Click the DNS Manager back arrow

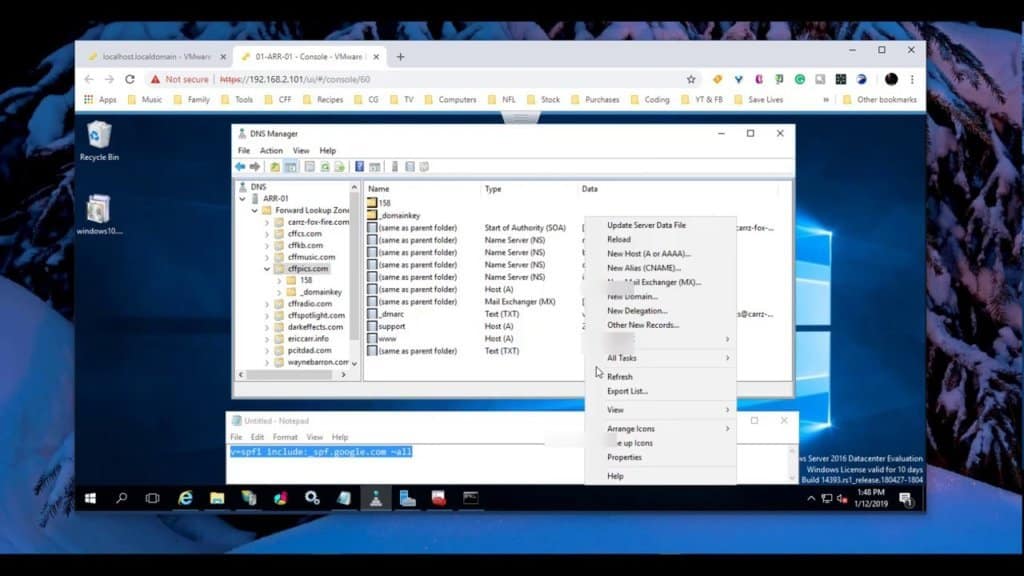pos(240,167)
